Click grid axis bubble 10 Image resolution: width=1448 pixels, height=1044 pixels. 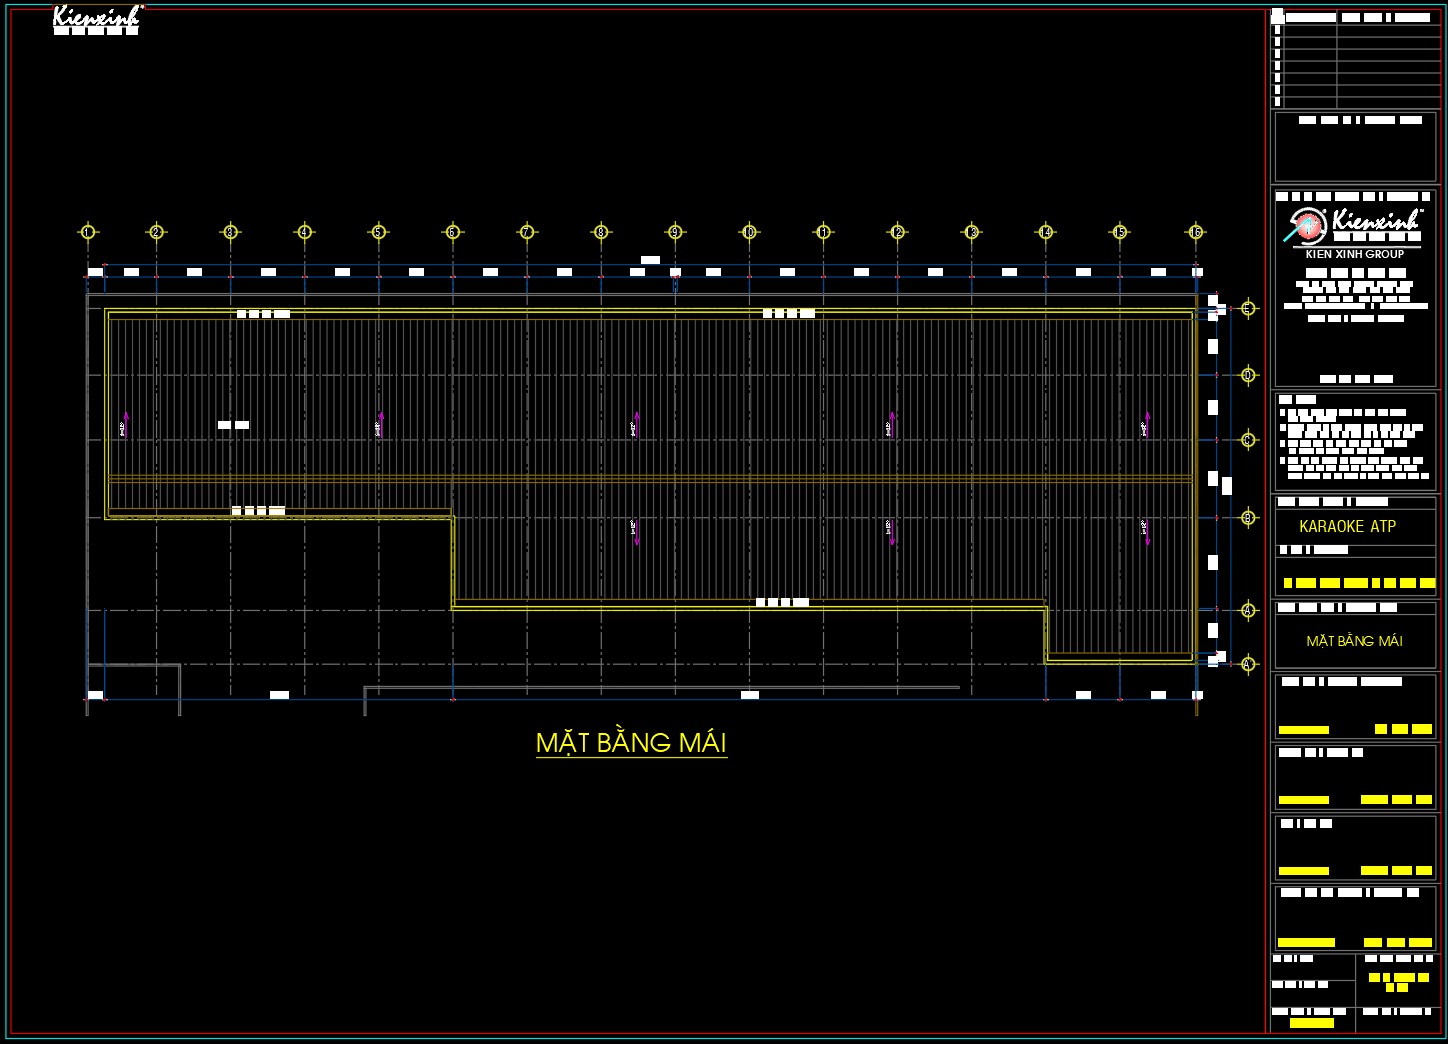(747, 232)
